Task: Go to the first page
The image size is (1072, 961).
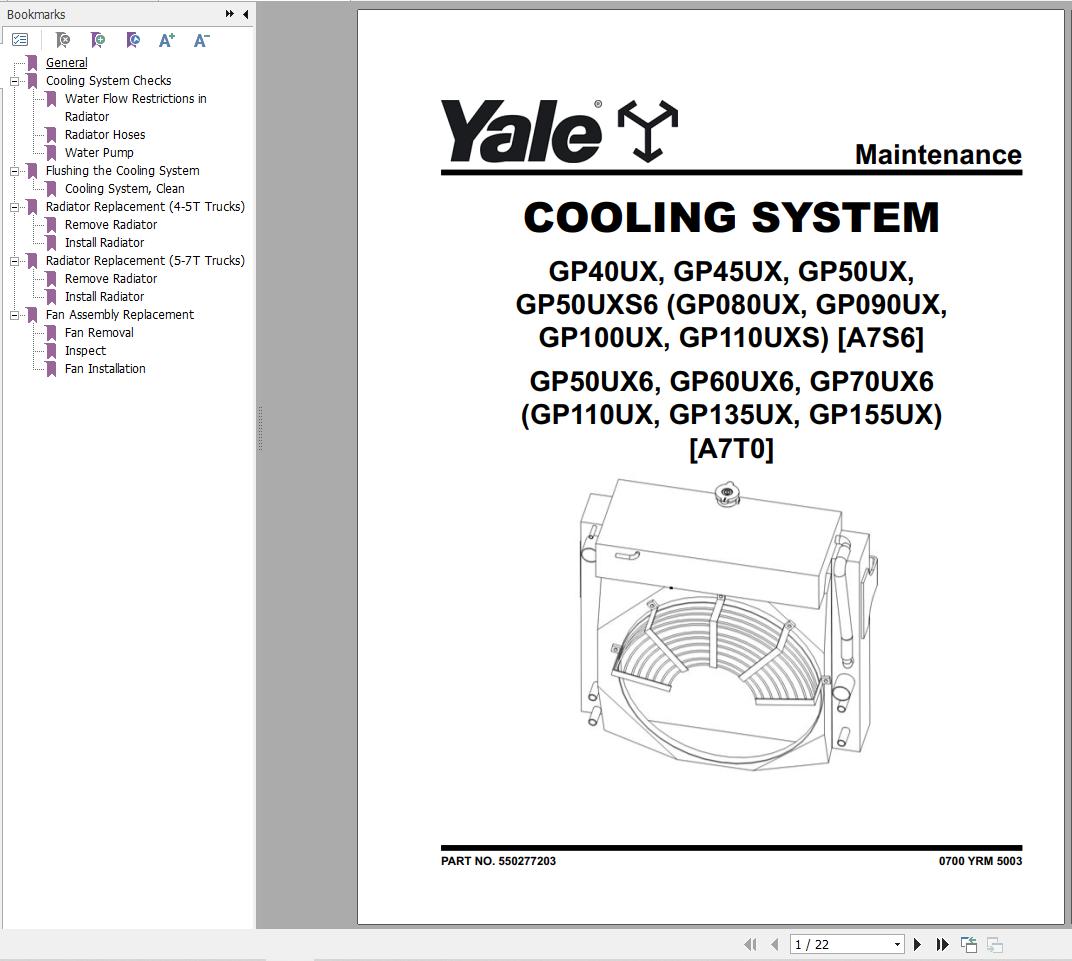Action: [750, 945]
